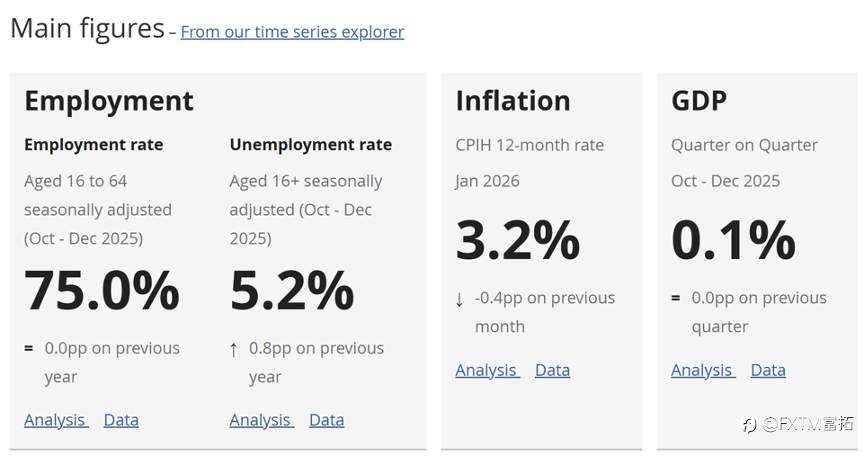Click the 75.0% employment rate figure
864x456 pixels.
102,290
